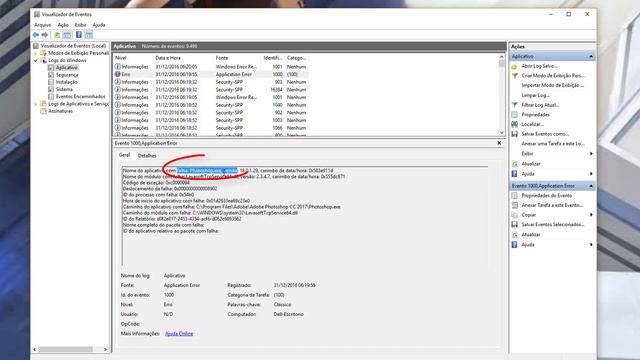Viewport: 640px width, 360px height.
Task: Go back with the blue back arrow
Action: click(36, 35)
